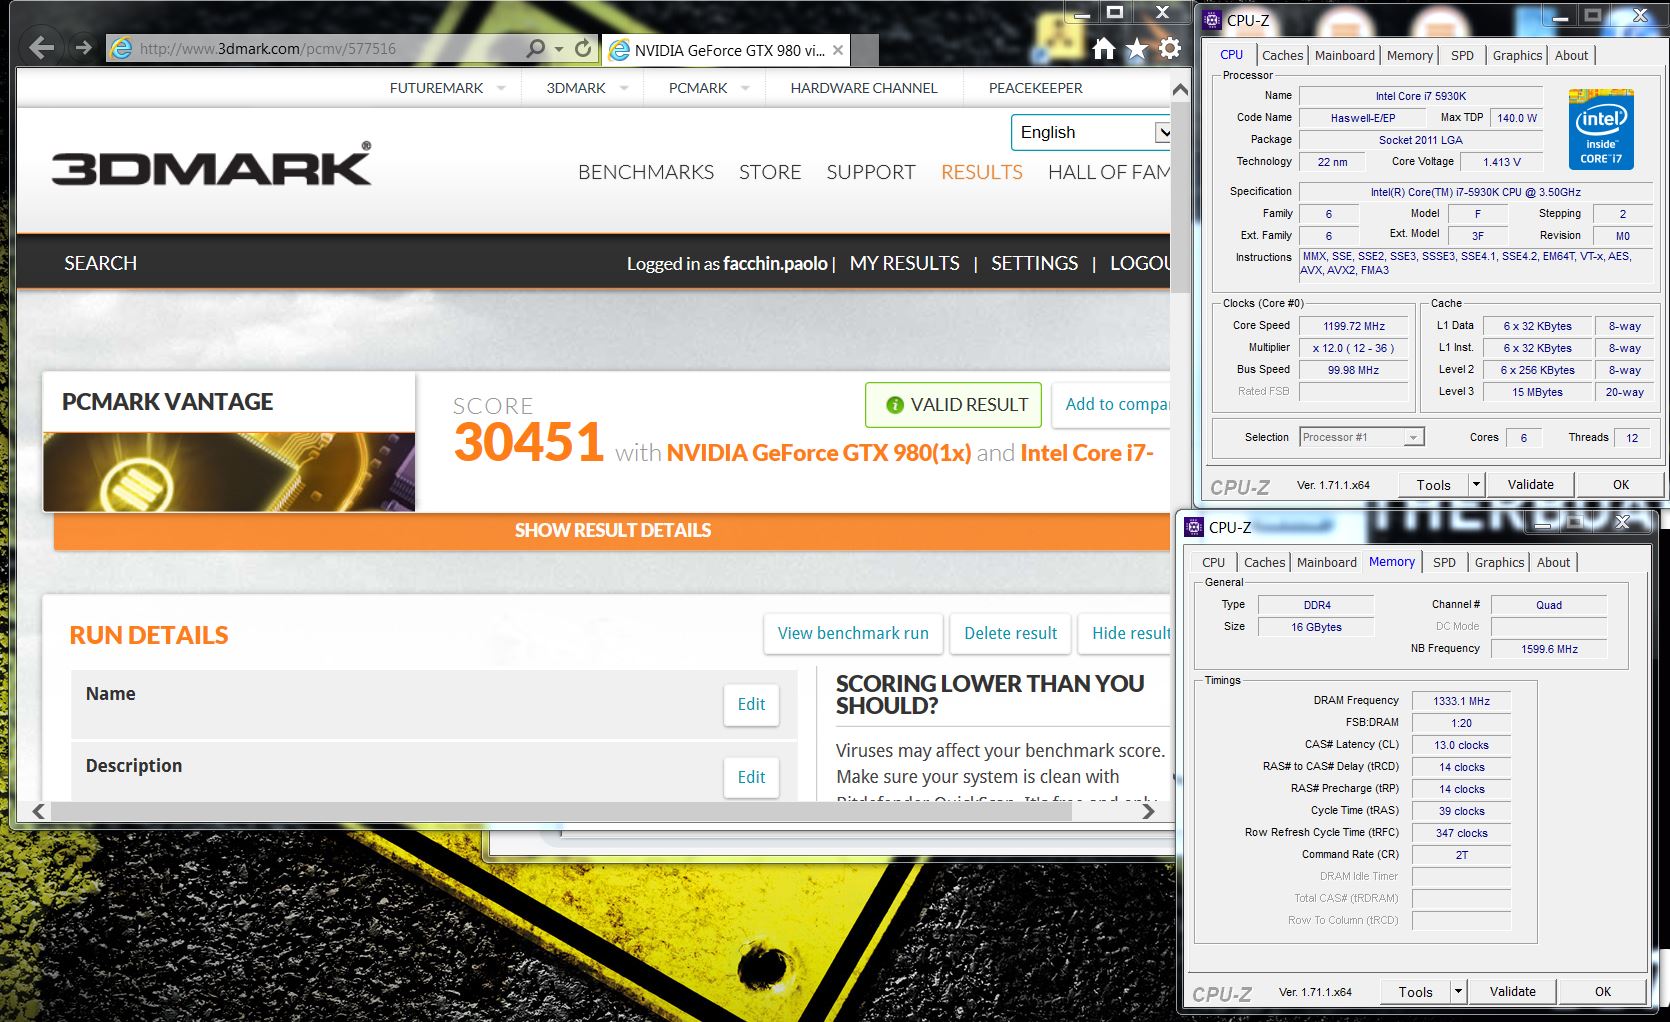
Task: Expand the FUTUREMARK menu dropdown
Action: [501, 88]
